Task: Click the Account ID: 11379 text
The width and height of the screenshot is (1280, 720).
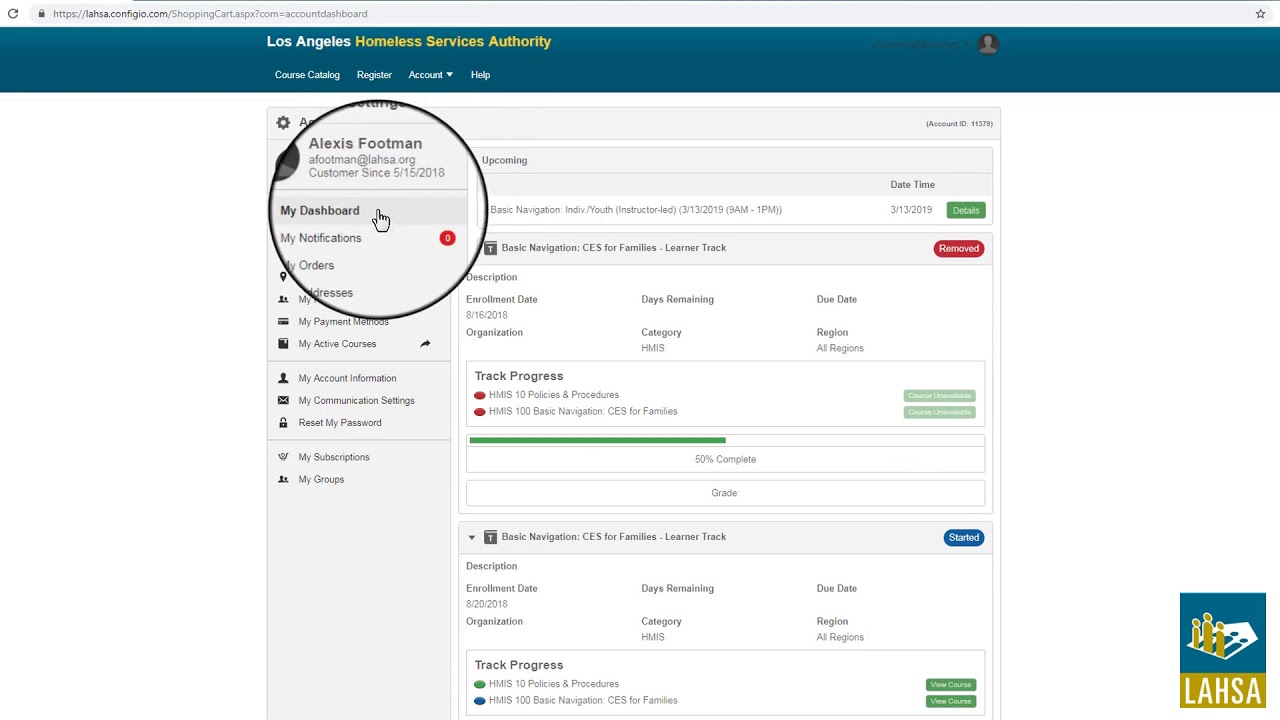Action: (959, 124)
